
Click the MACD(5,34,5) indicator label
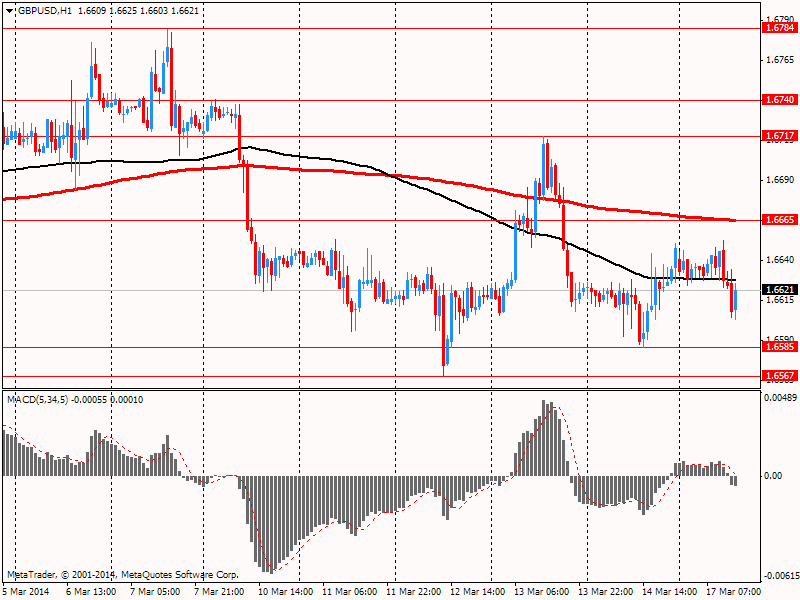(x=38, y=400)
